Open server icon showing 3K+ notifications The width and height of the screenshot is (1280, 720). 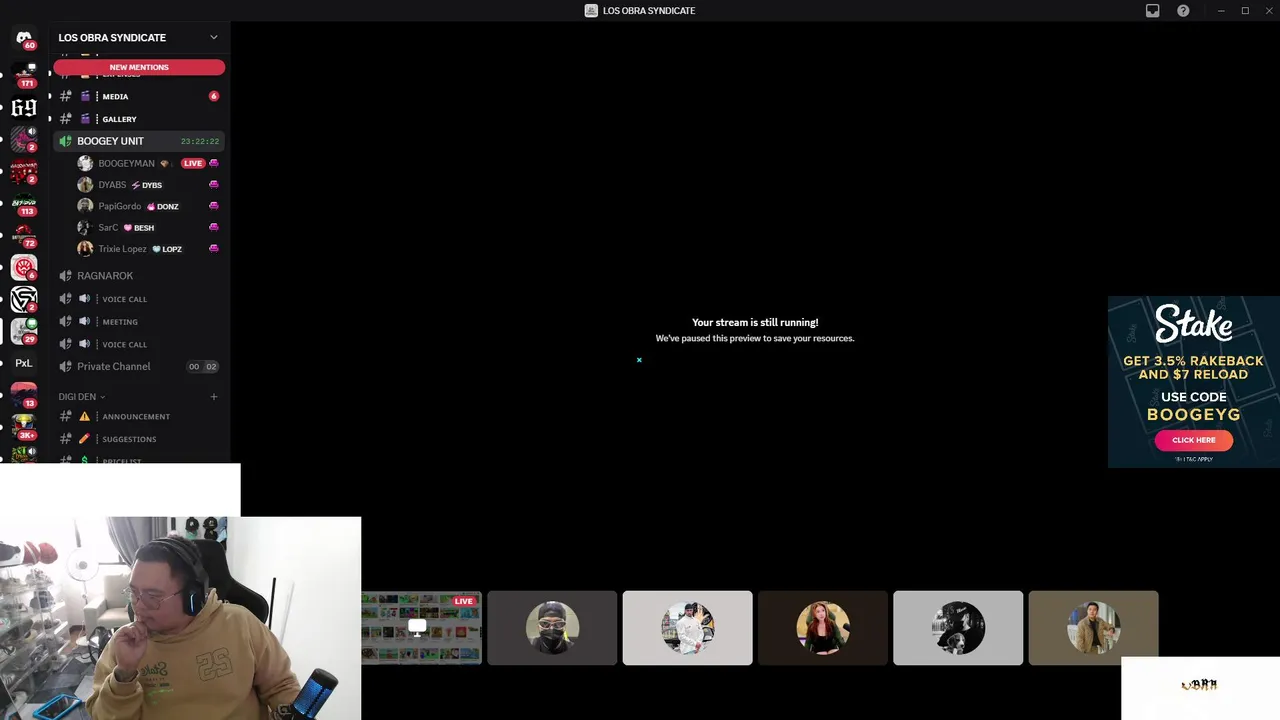tap(24, 427)
